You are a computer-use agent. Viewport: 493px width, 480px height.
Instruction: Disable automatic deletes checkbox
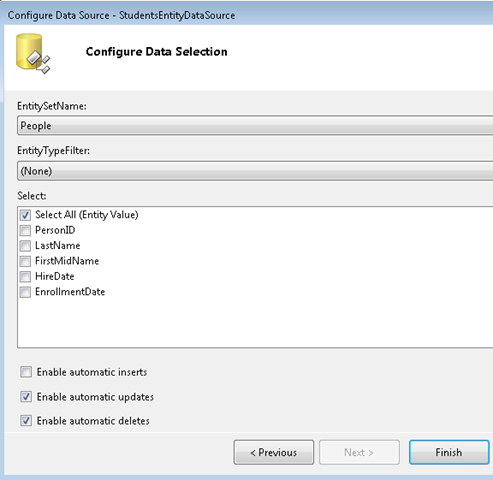[26, 421]
